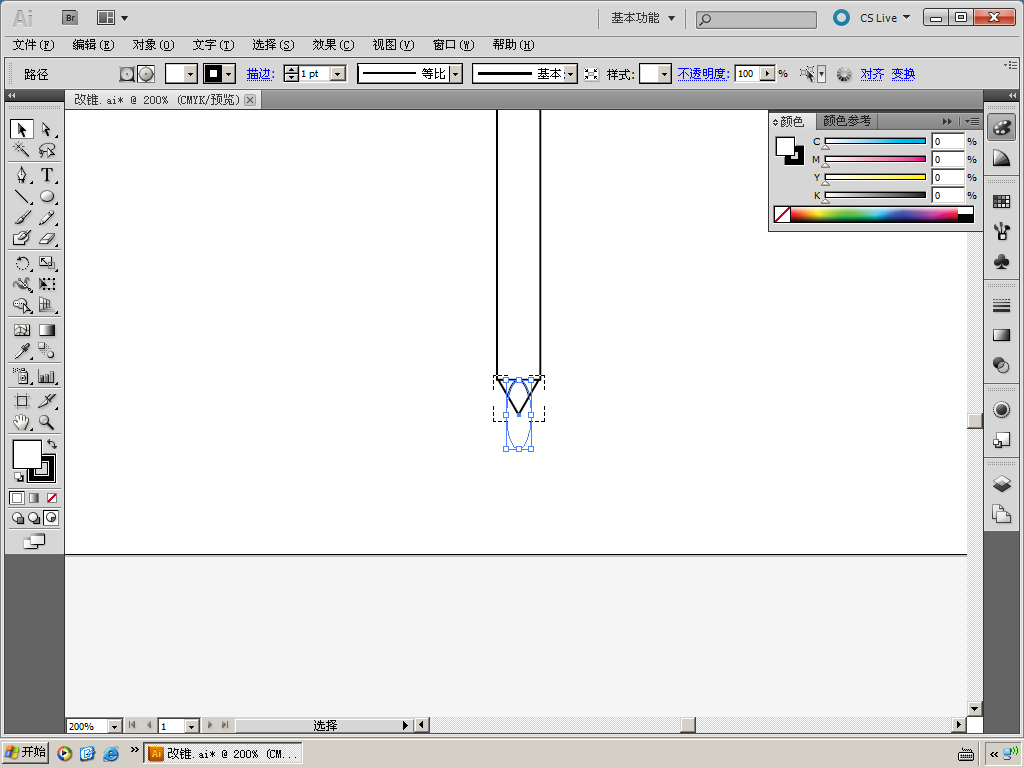Viewport: 1024px width, 768px height.
Task: Enable Draw Normal mode
Action: [x=18, y=519]
